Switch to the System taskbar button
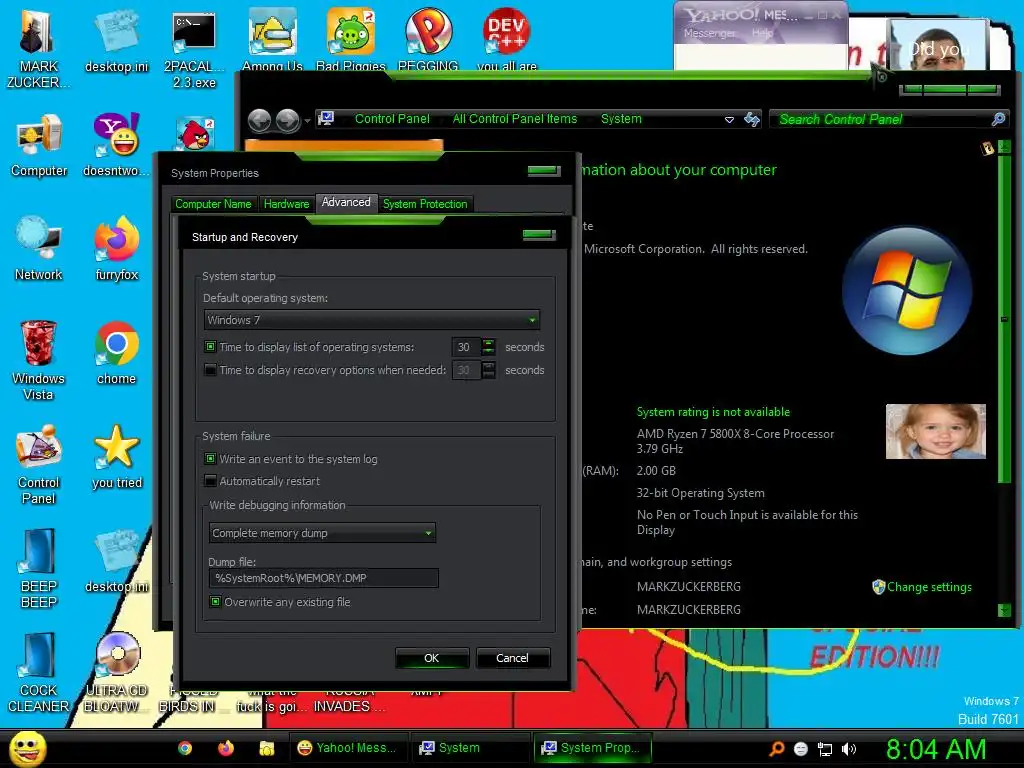The width and height of the screenshot is (1024, 768). (x=470, y=748)
